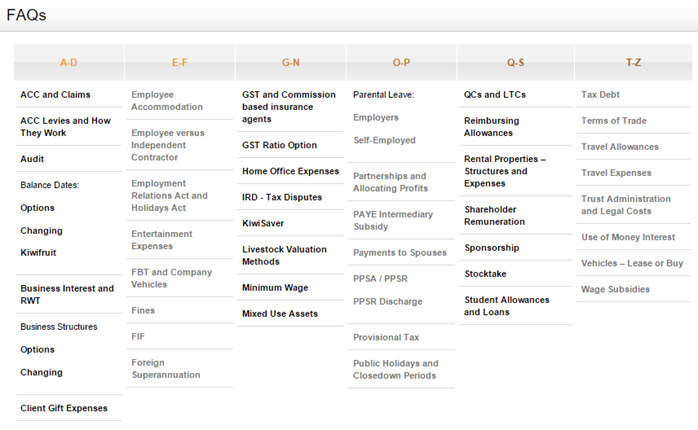Switch to the G-N header tab

290,62
